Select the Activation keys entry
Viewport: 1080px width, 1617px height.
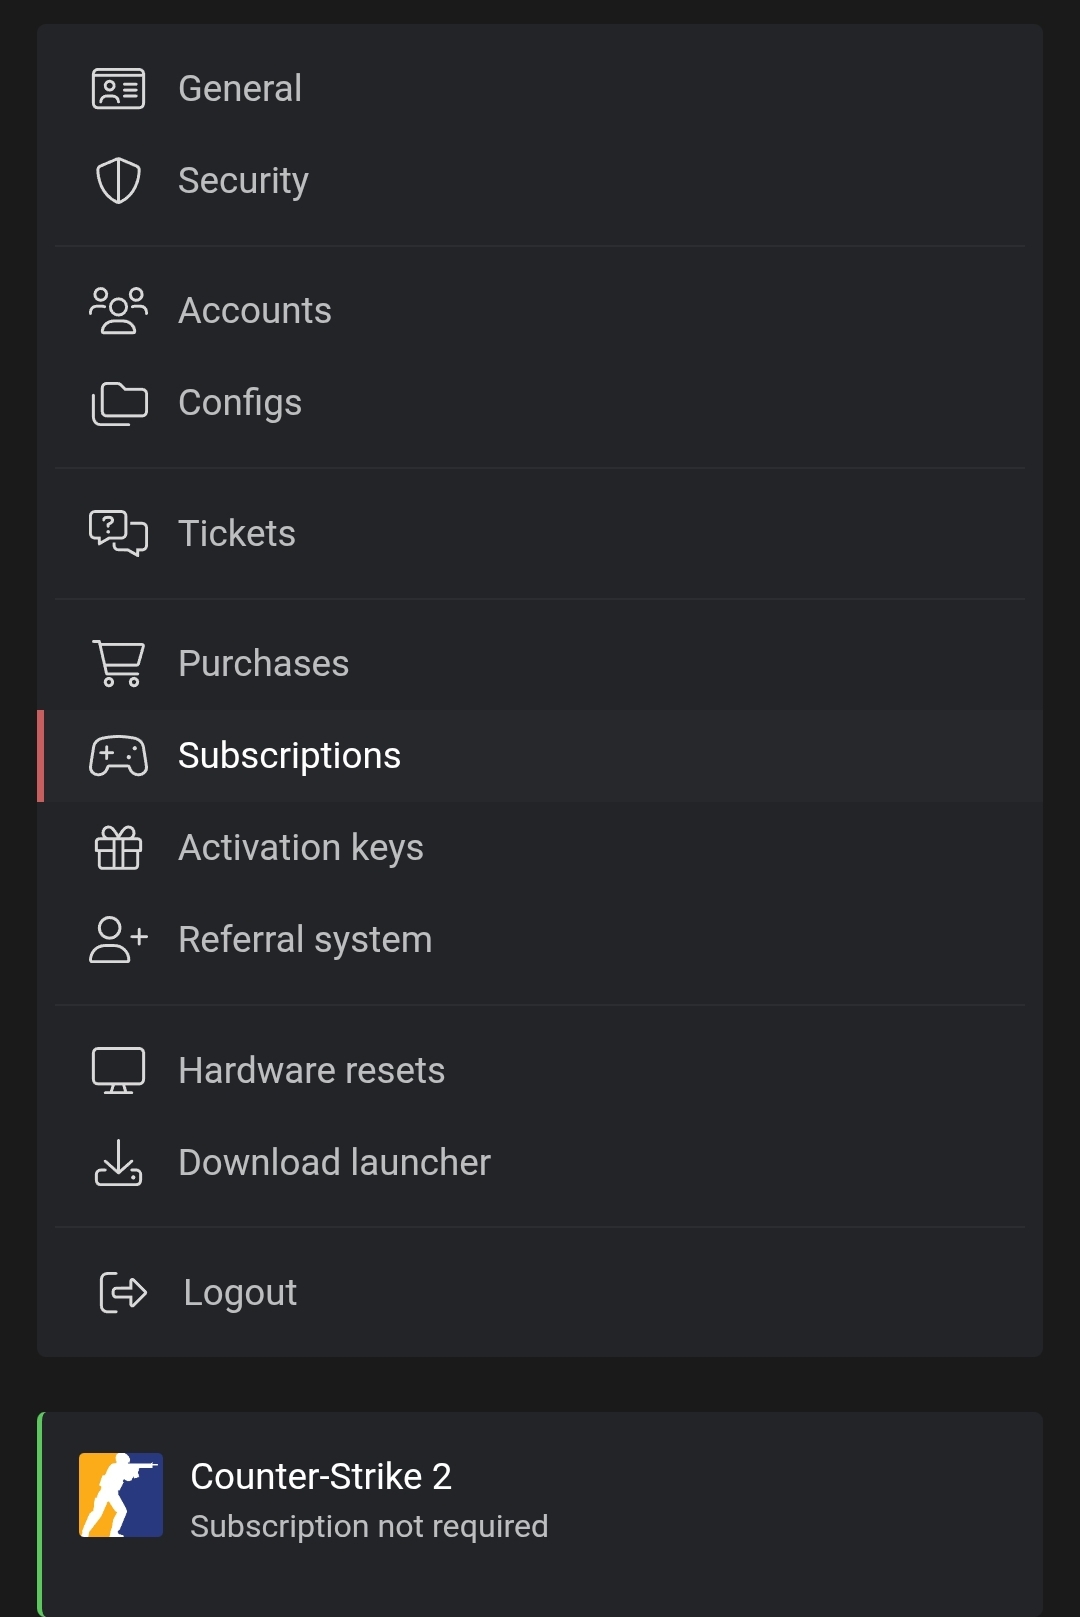tap(540, 848)
